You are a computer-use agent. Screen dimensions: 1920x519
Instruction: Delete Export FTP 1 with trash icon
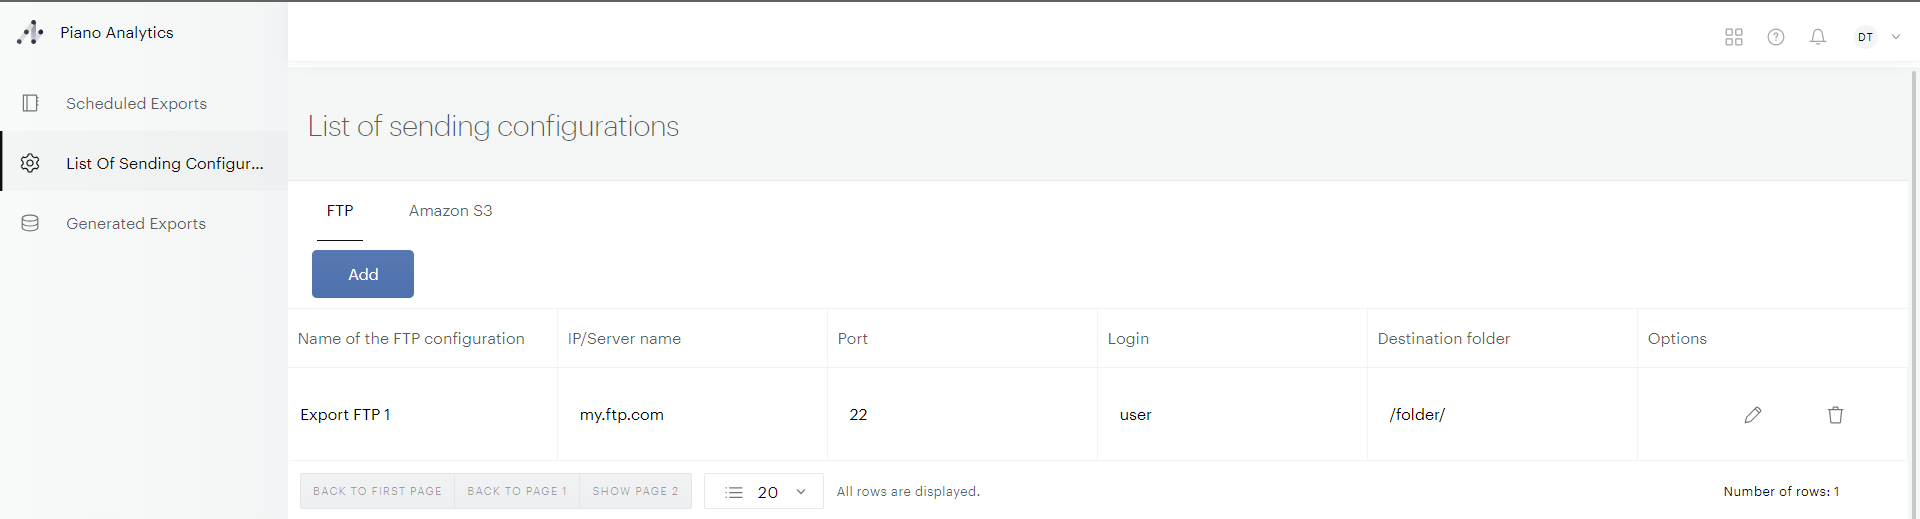click(x=1836, y=415)
